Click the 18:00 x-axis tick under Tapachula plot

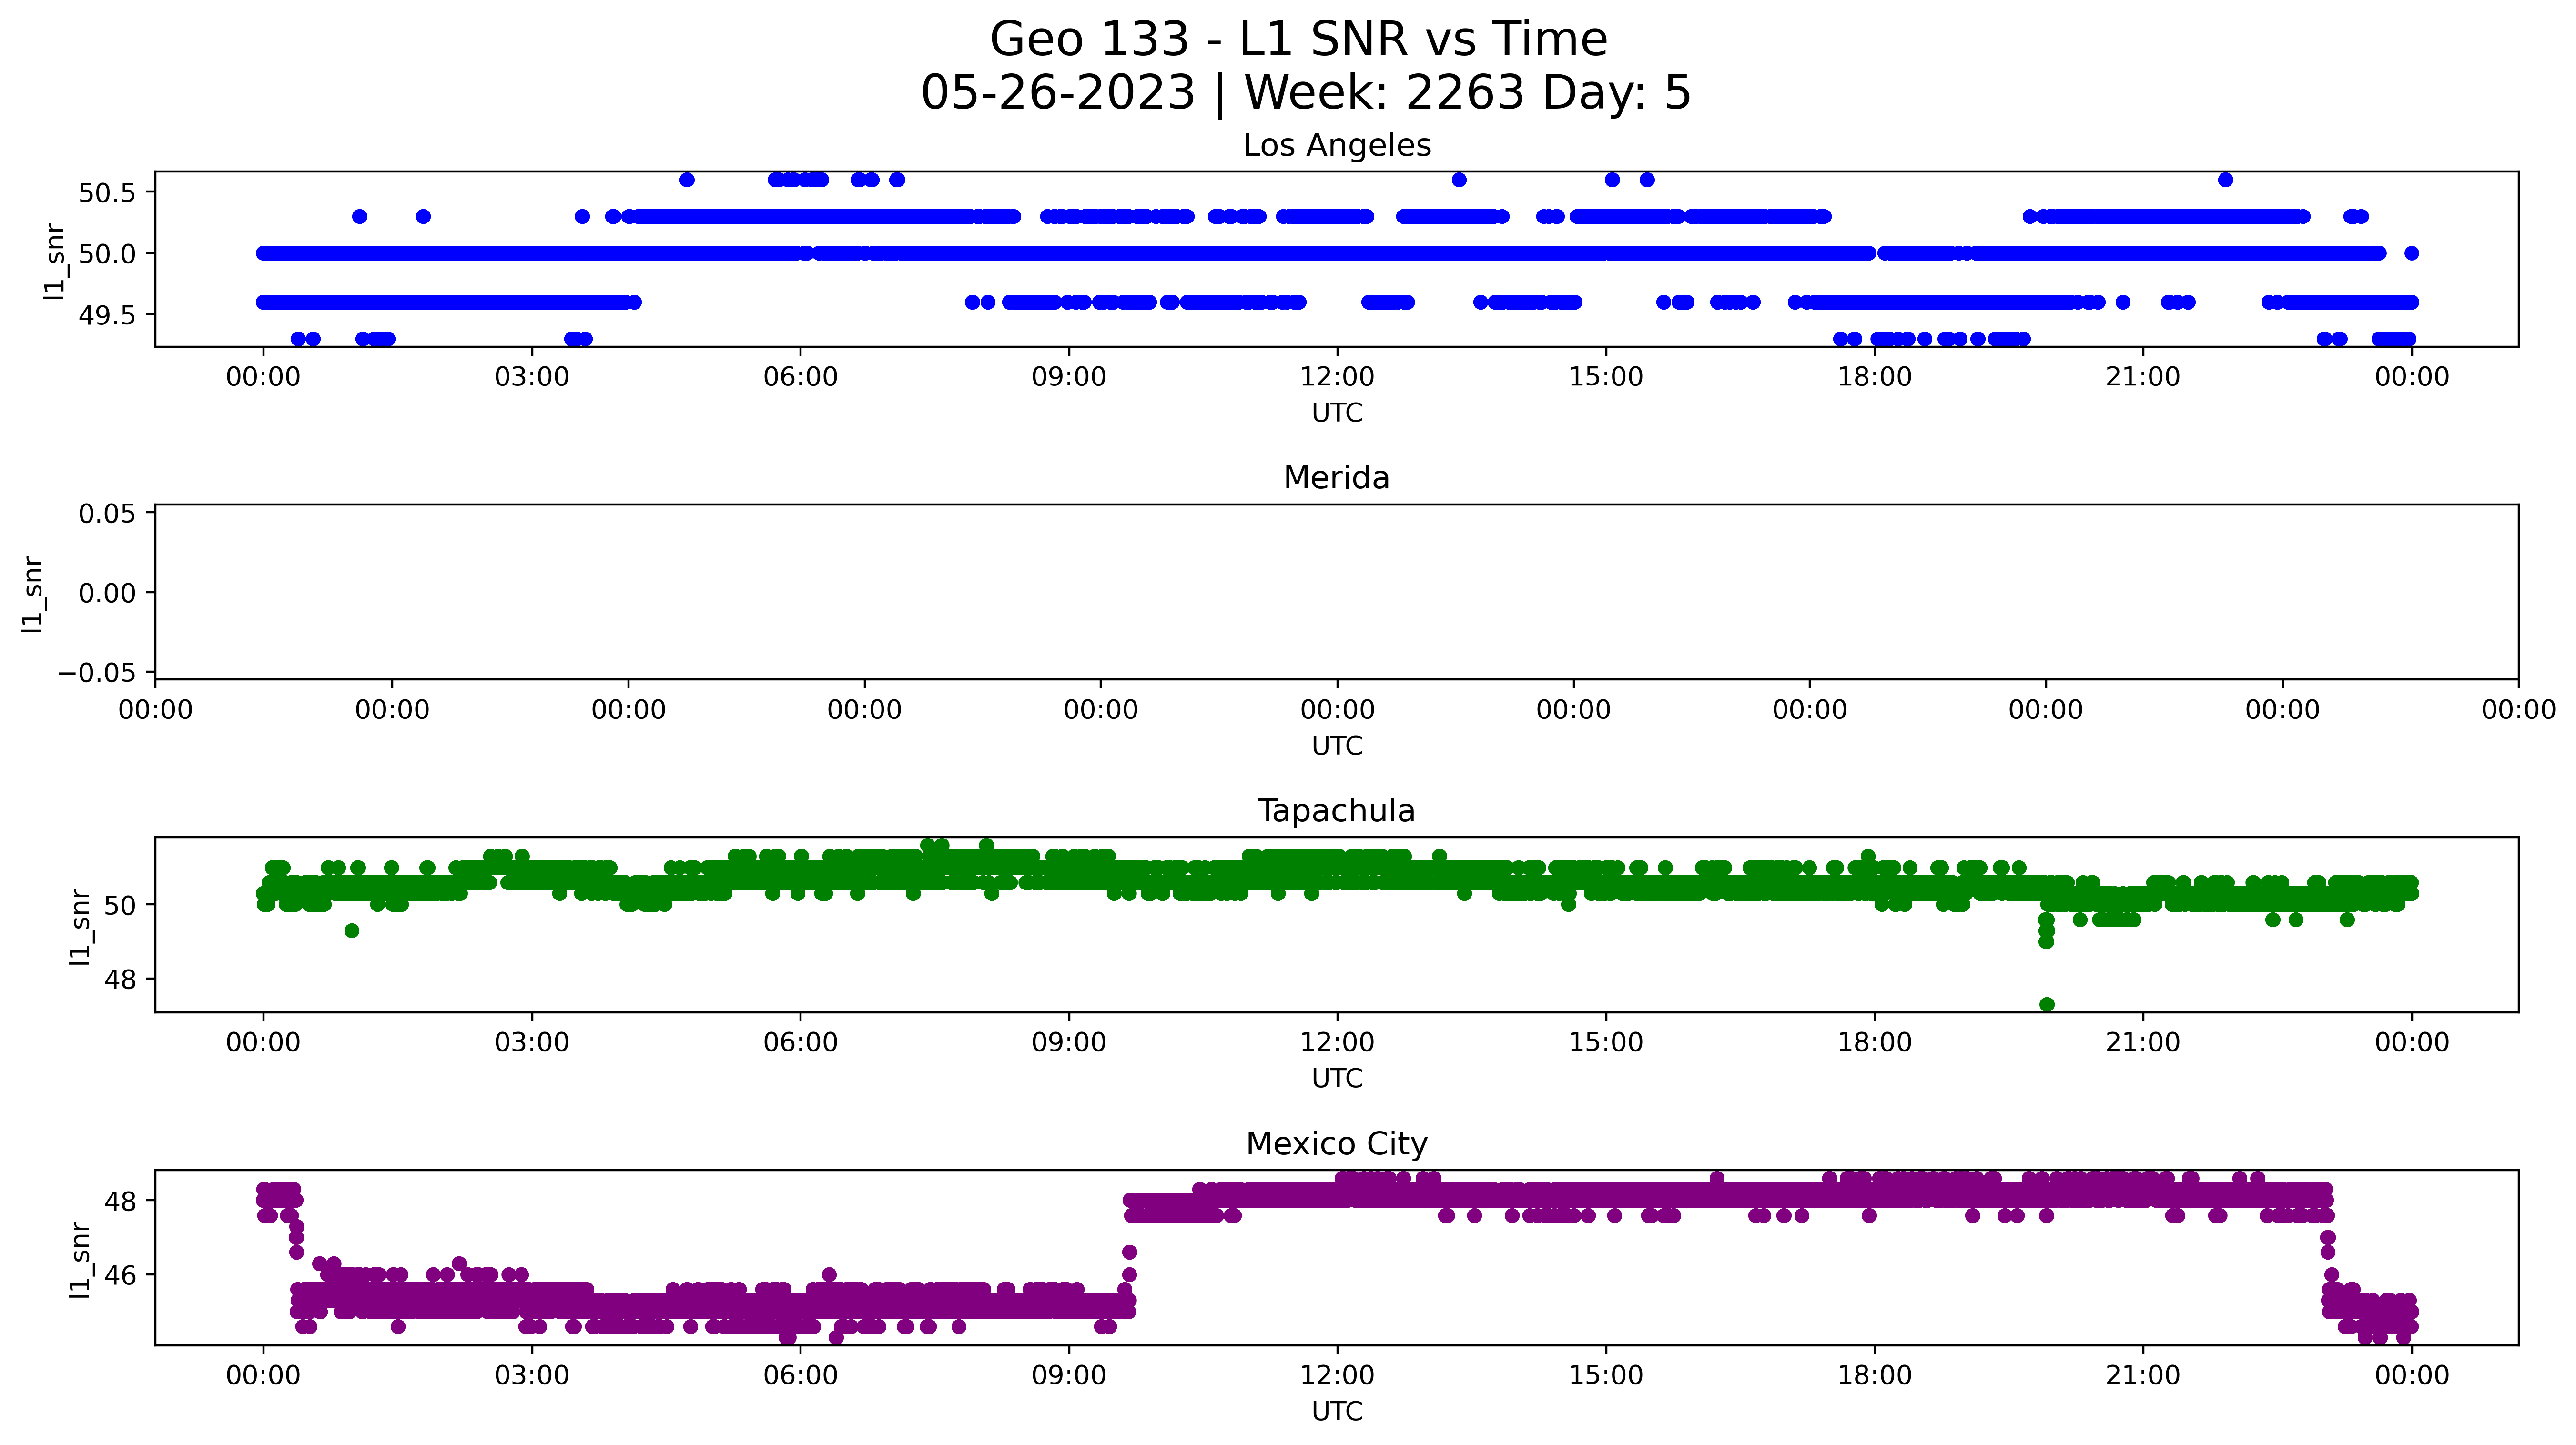tap(1874, 1043)
